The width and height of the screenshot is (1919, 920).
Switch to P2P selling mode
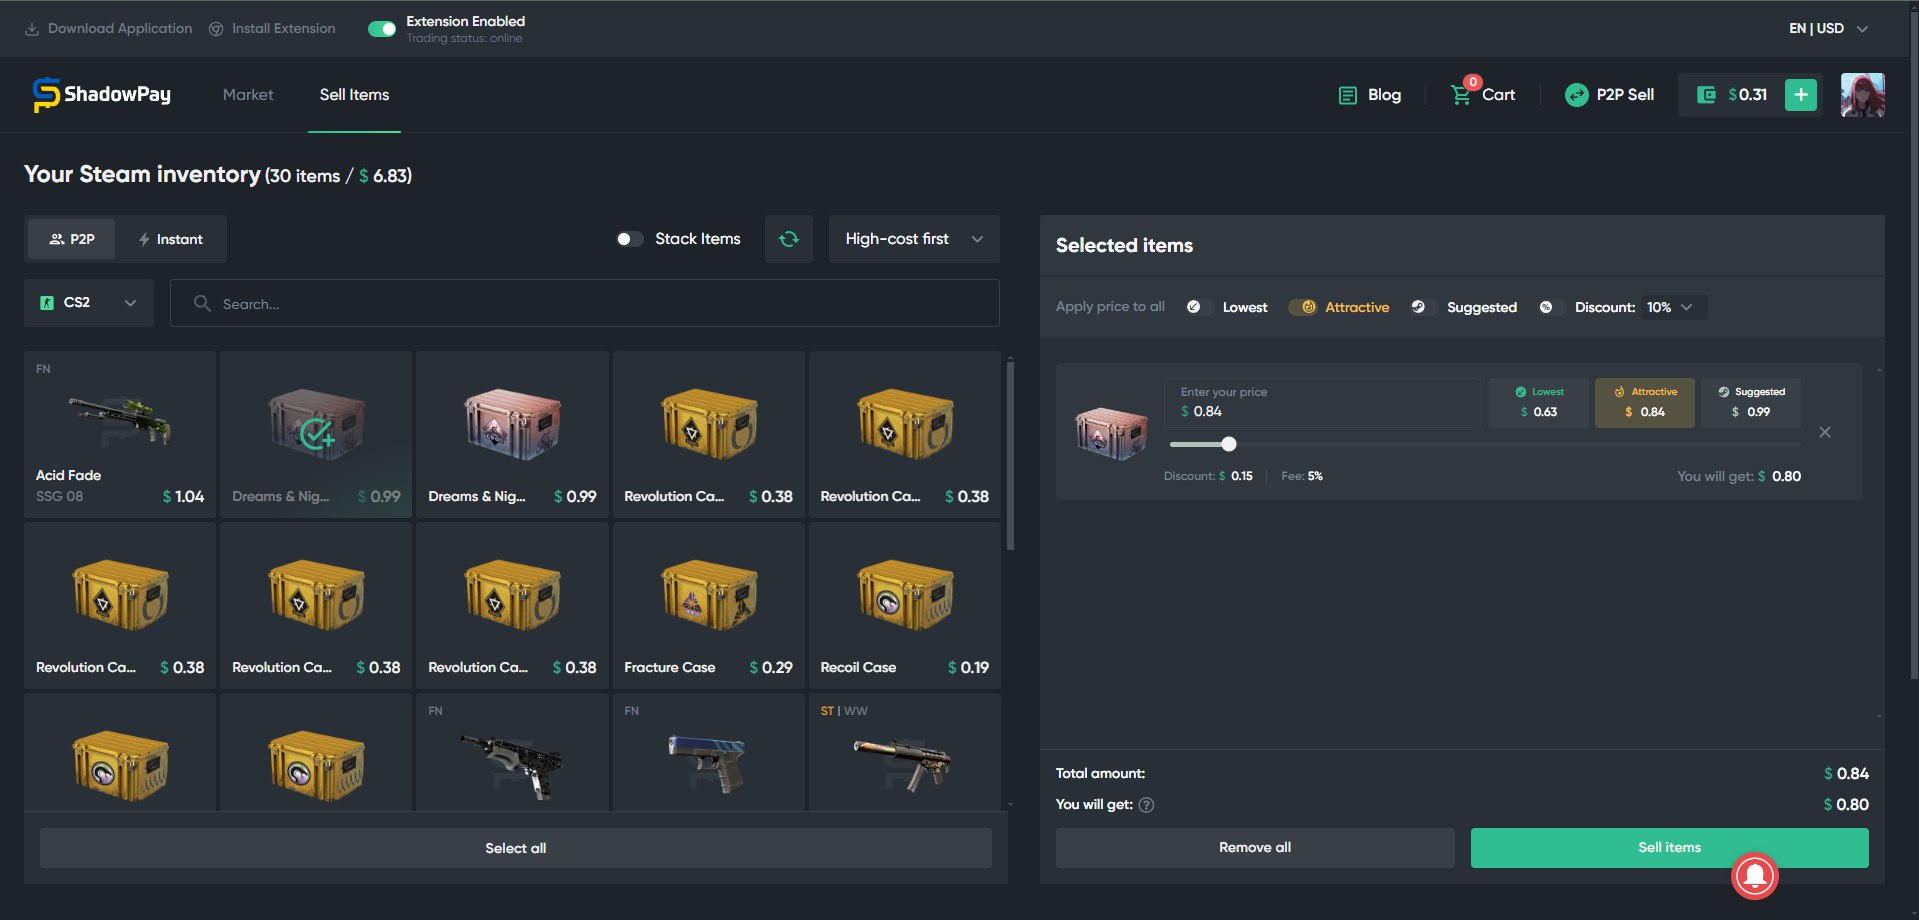pyautogui.click(x=71, y=239)
